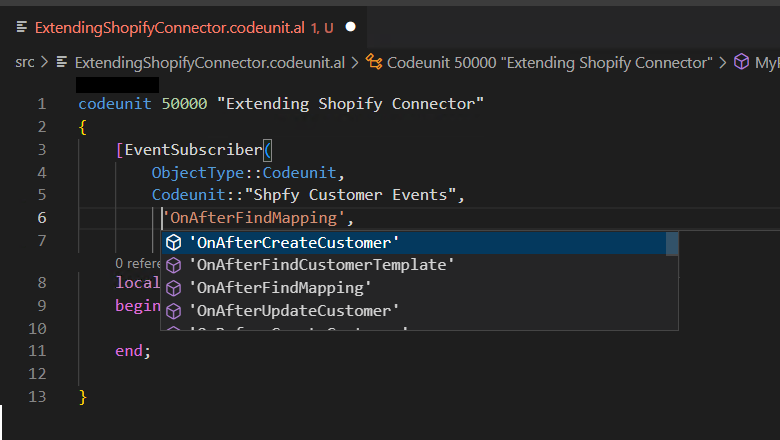The height and width of the screenshot is (440, 780).
Task: Click the cube icon at the breadcrumb's right end
Action: (741, 62)
